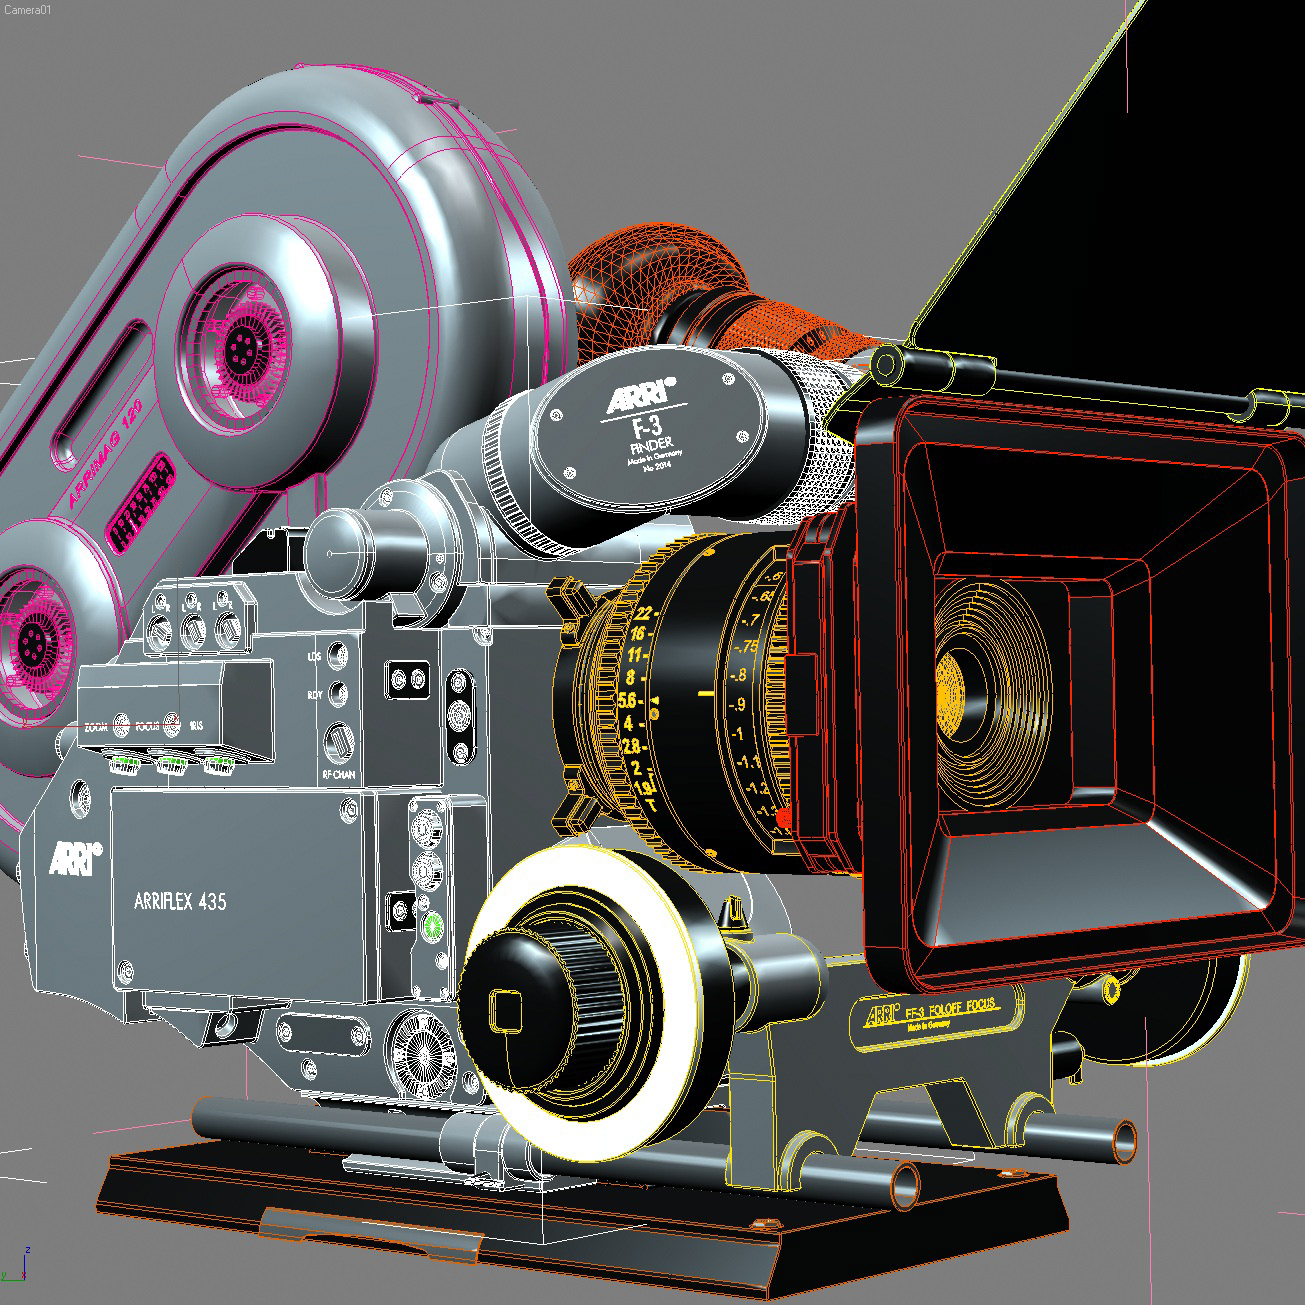Select the "LDS" indicator label
Screen dimensions: 1305x1305
(x=315, y=657)
